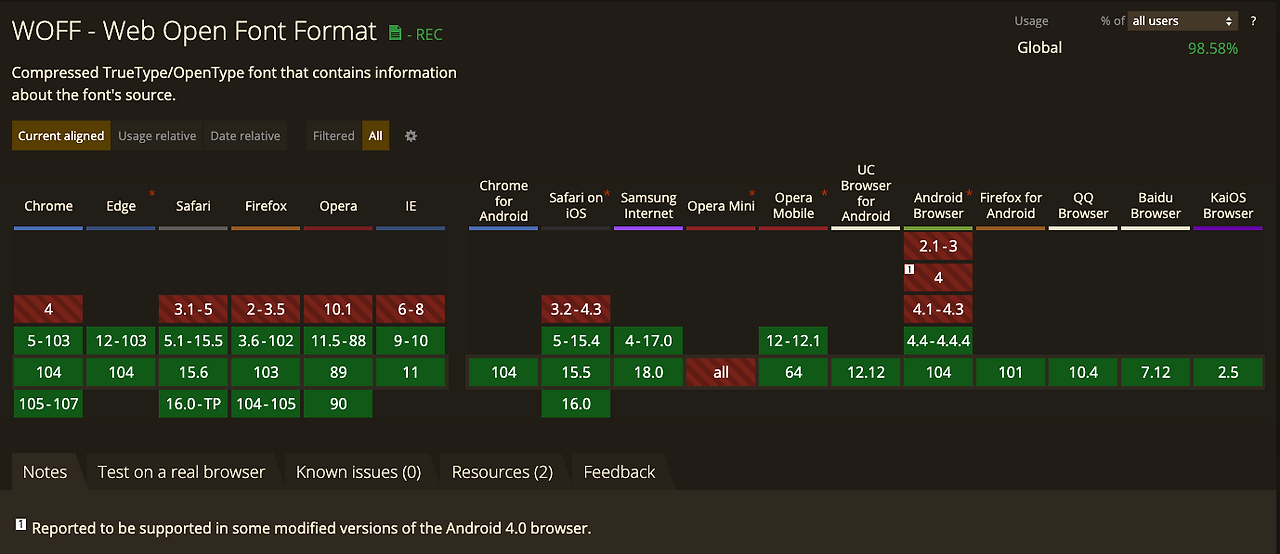
Task: Select the Safari 3.1-5 cell
Action: click(x=193, y=309)
